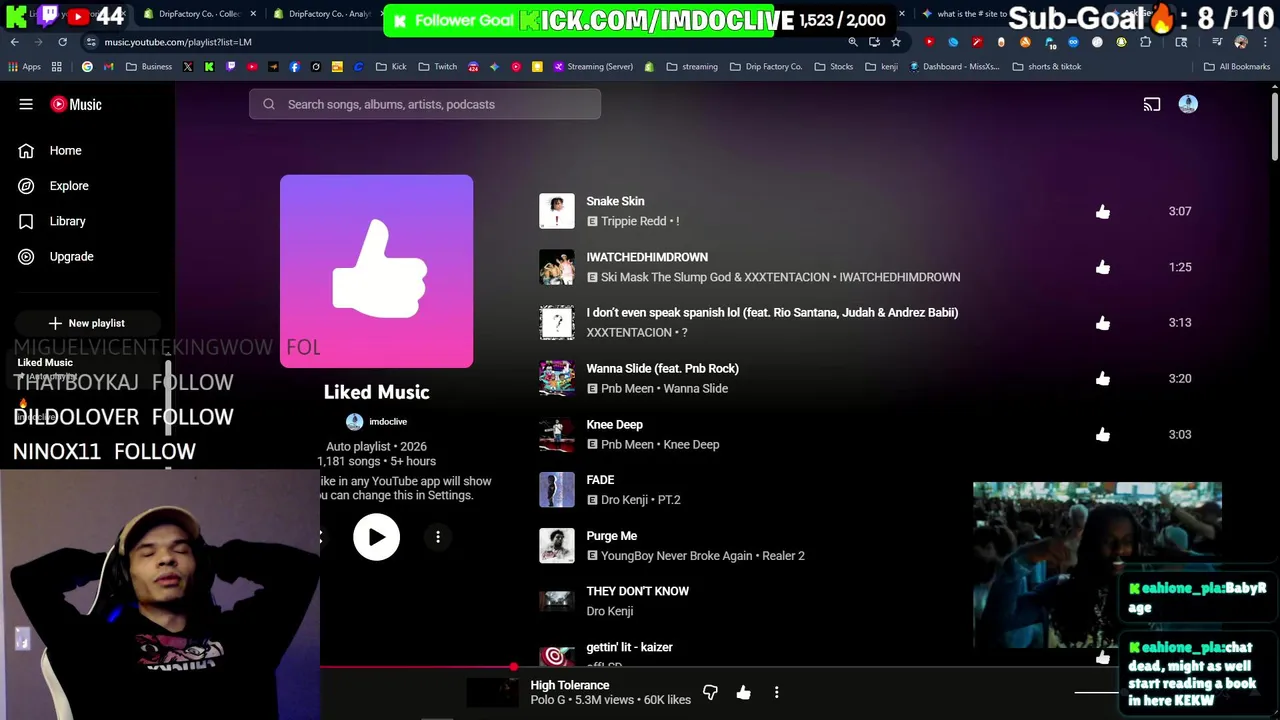Expand shorts & tiktok bookmarks folder
Screen dimensions: 1280x720
[1047, 67]
